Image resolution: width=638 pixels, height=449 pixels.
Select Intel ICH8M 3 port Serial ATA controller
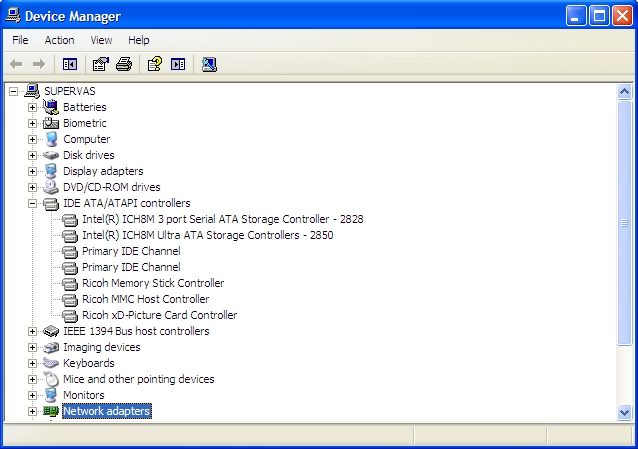(223, 219)
